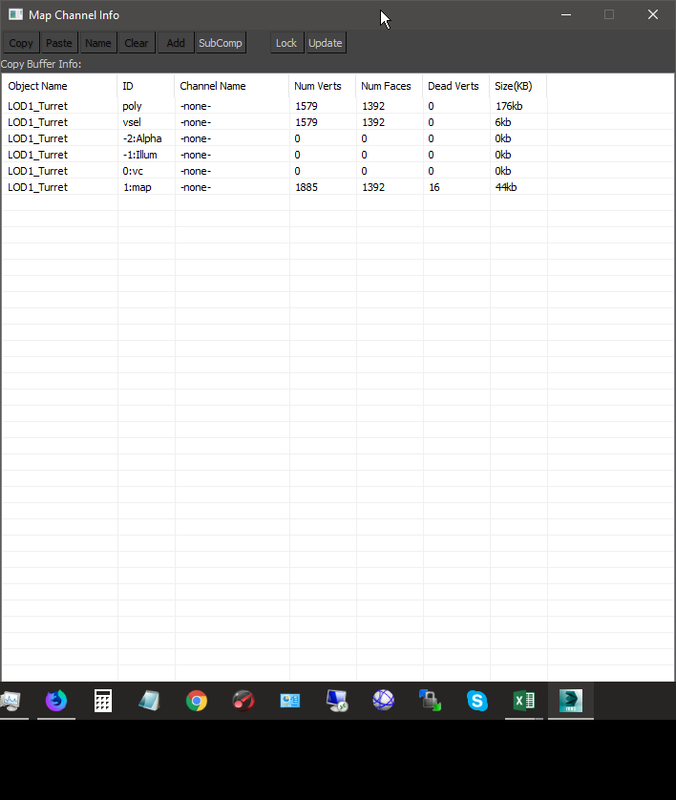Open the padlock with arrows taskbar icon
Viewport: 676px width, 800px height.
[430, 701]
